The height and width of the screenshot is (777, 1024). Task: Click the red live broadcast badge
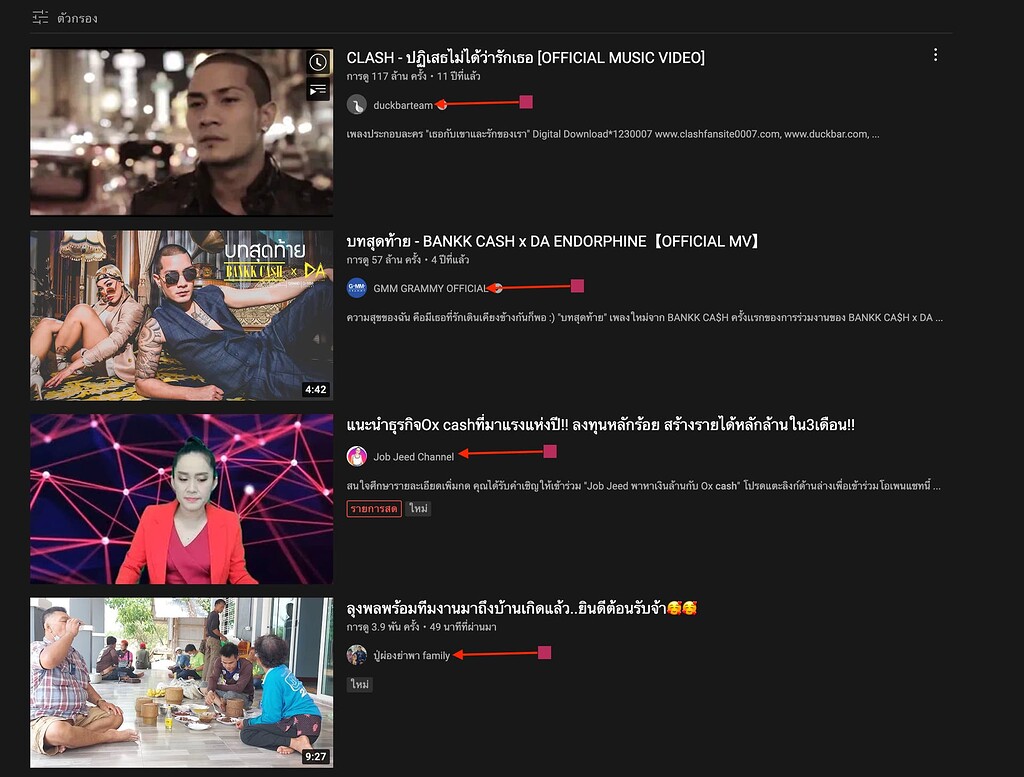click(x=374, y=509)
